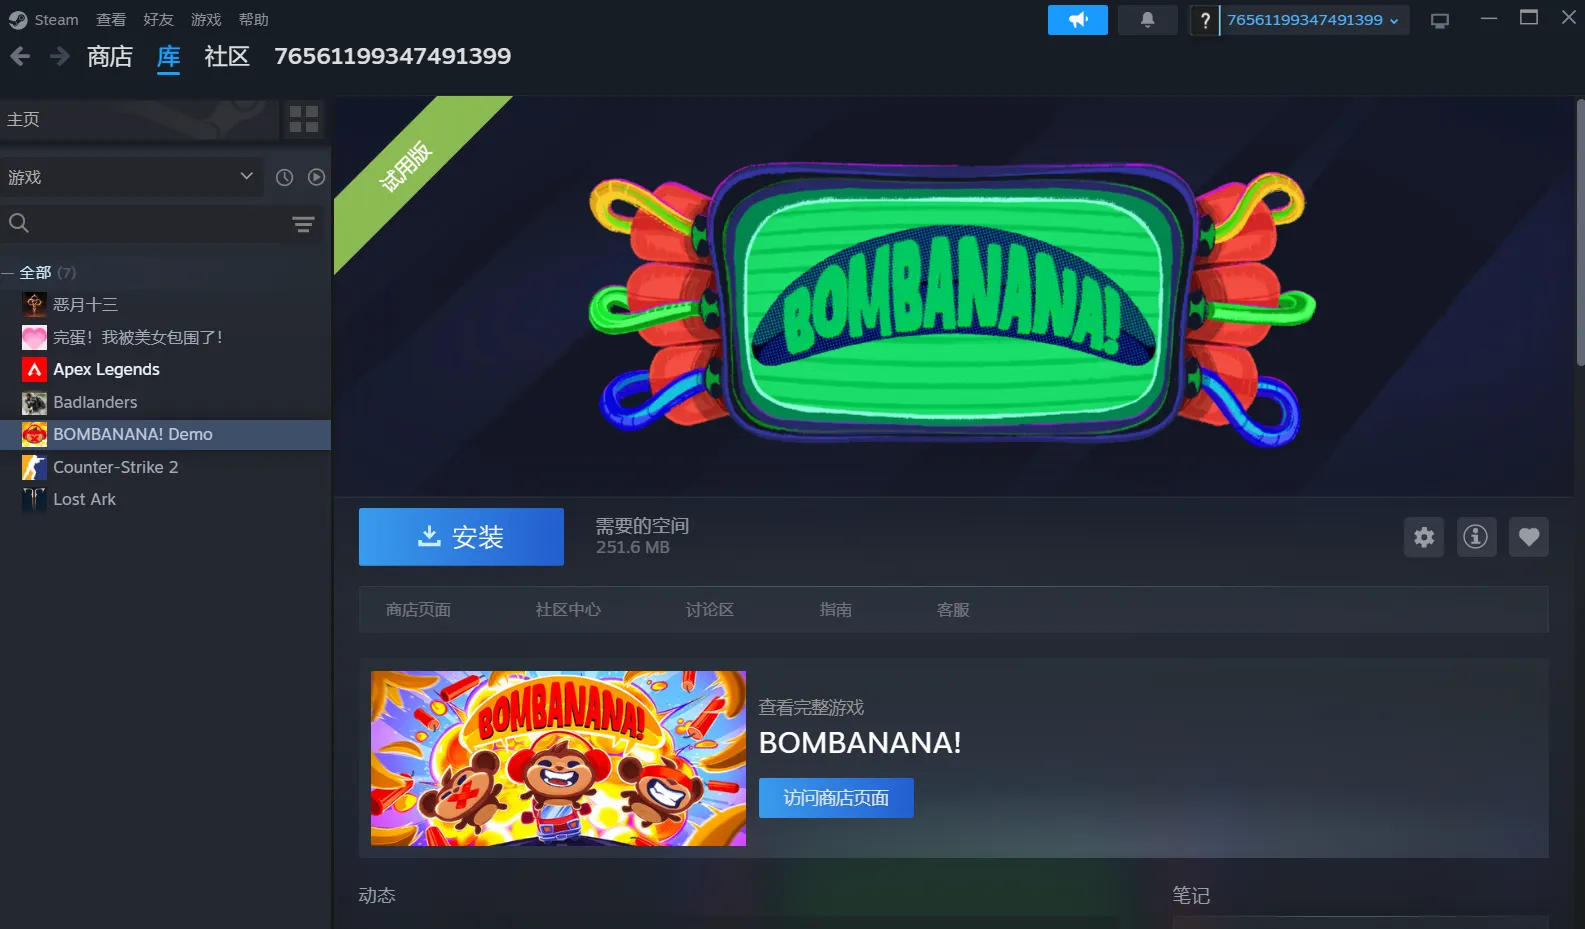Screen dimensions: 1585x929
Task: Open the 好友 menu
Action: pyautogui.click(x=158, y=20)
